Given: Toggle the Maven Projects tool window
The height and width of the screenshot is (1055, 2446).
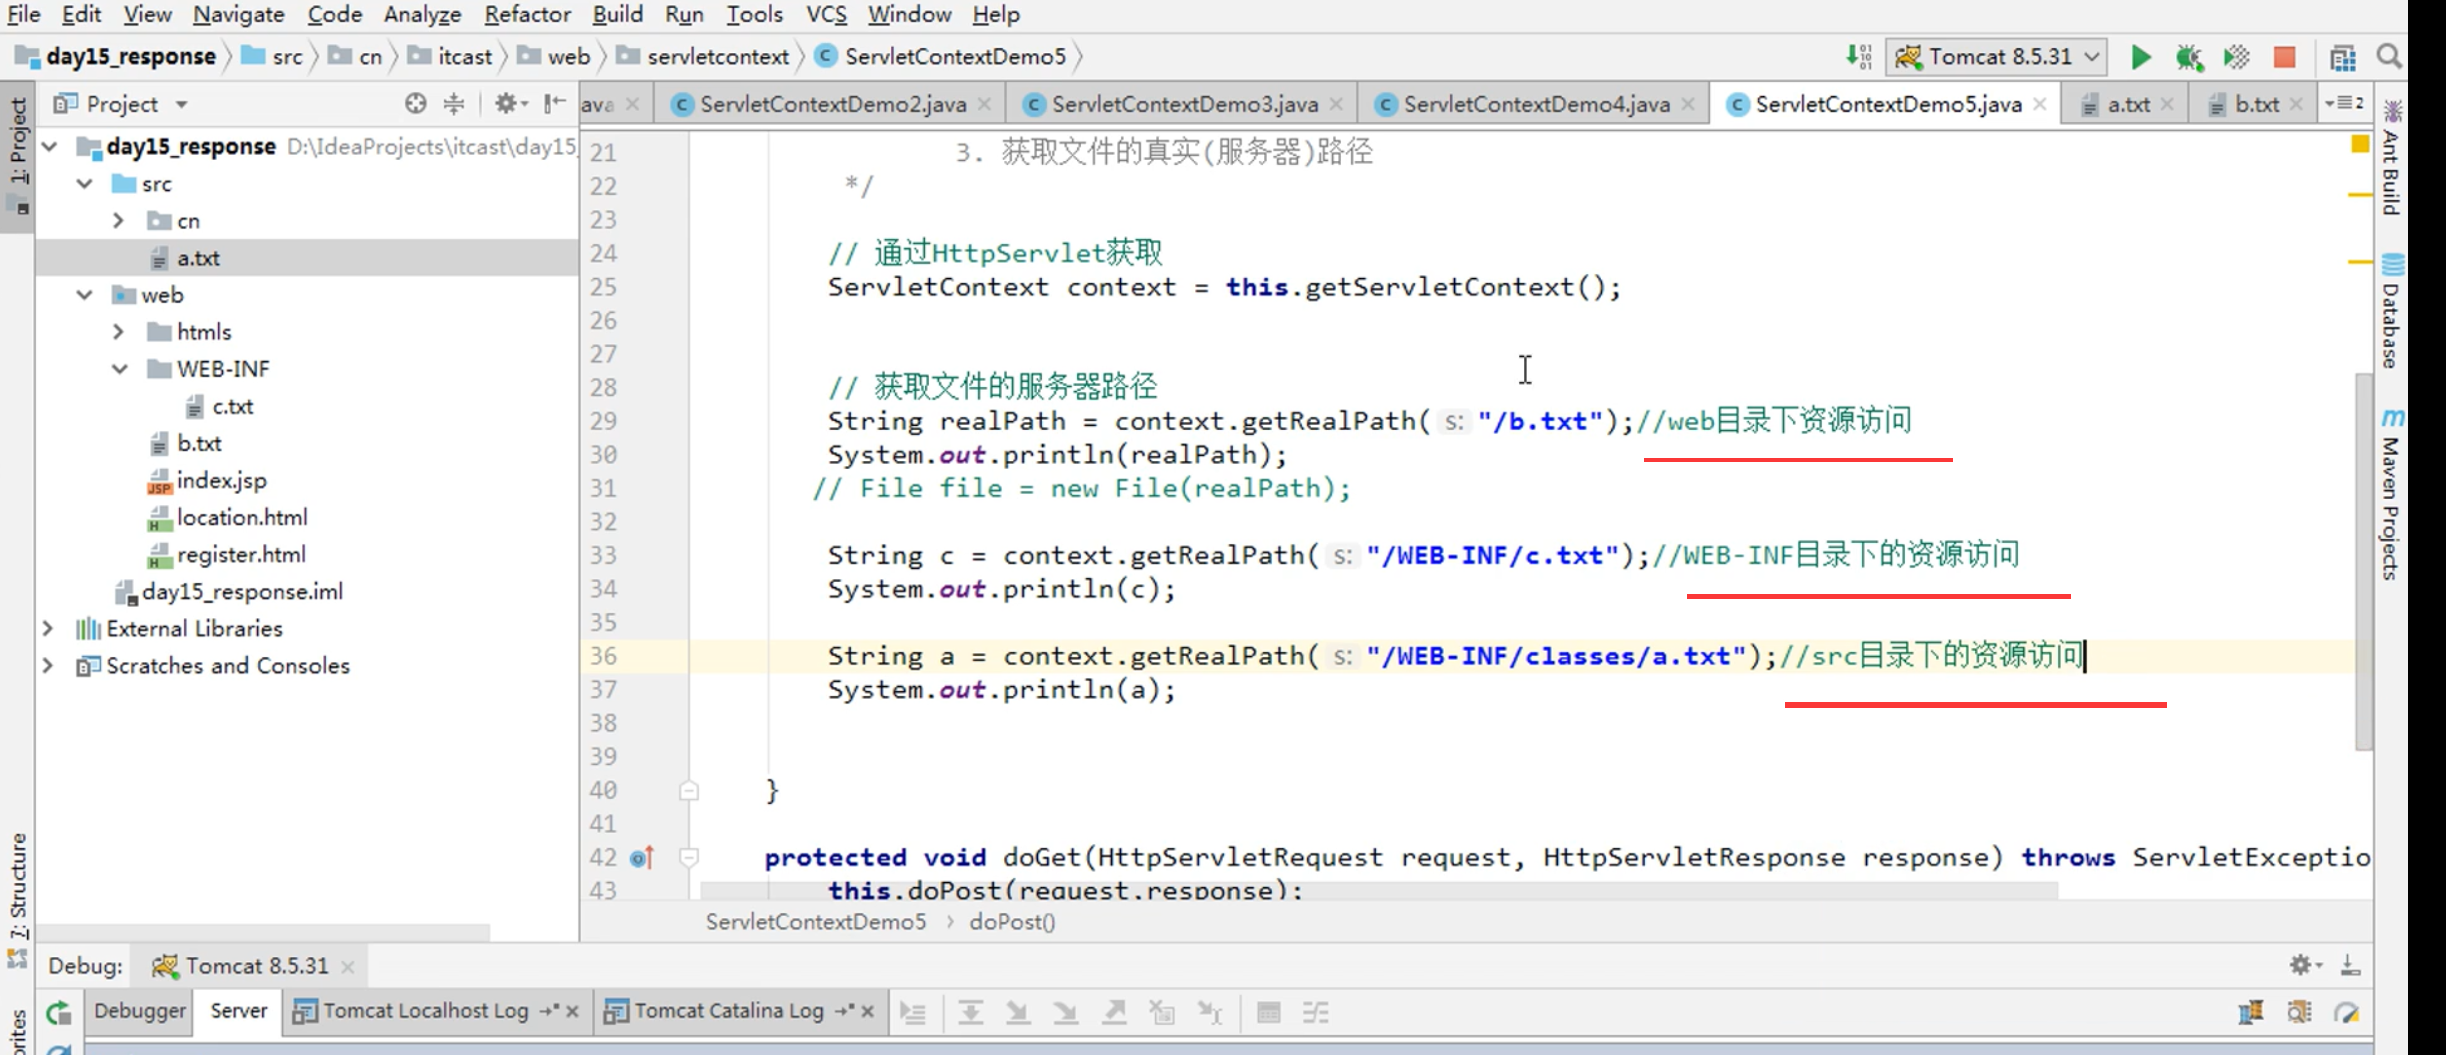Looking at the screenshot, I should tap(2391, 495).
